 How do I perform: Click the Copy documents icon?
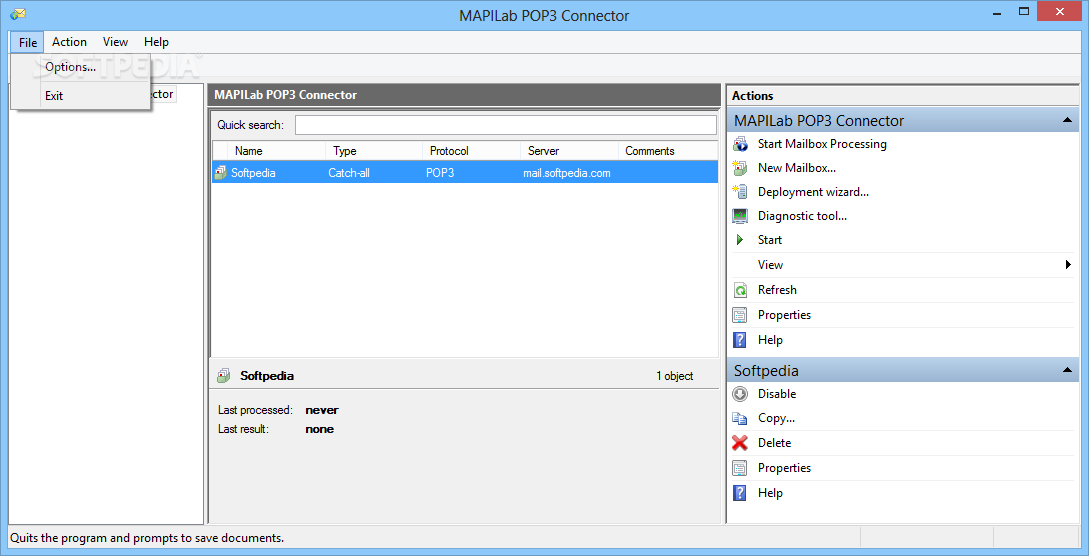pyautogui.click(x=740, y=419)
